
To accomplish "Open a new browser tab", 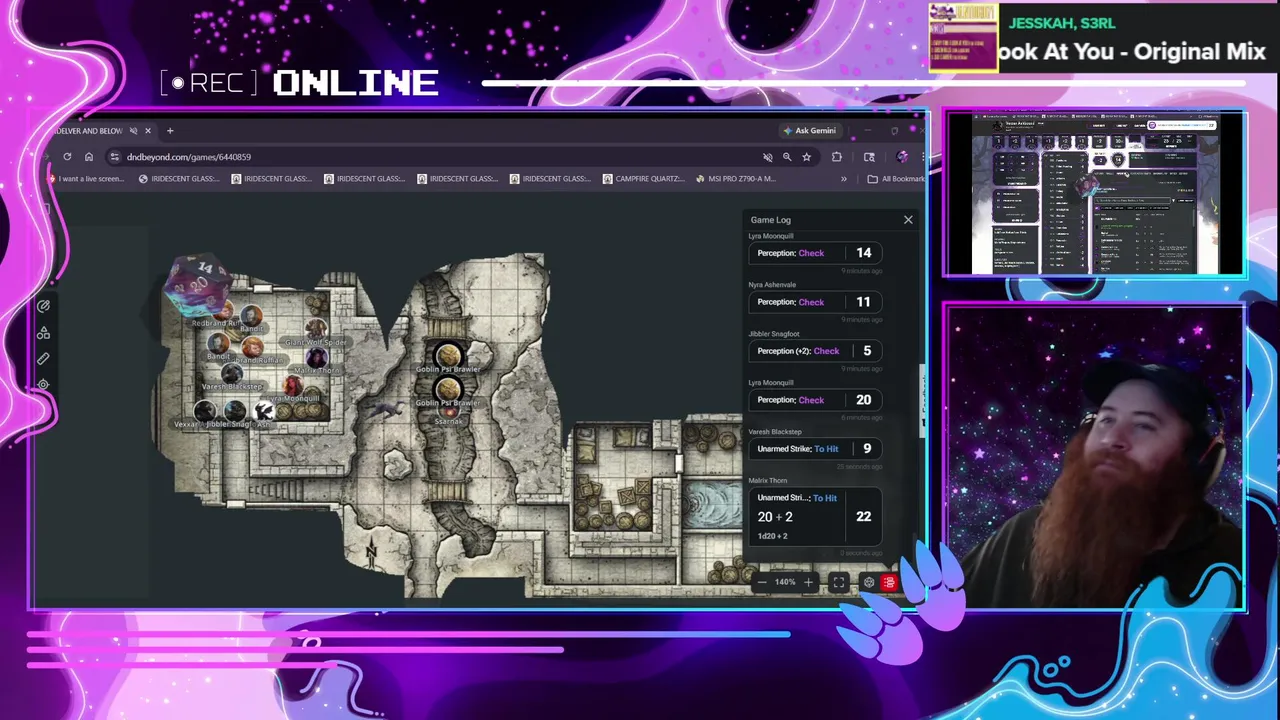I will tap(170, 131).
